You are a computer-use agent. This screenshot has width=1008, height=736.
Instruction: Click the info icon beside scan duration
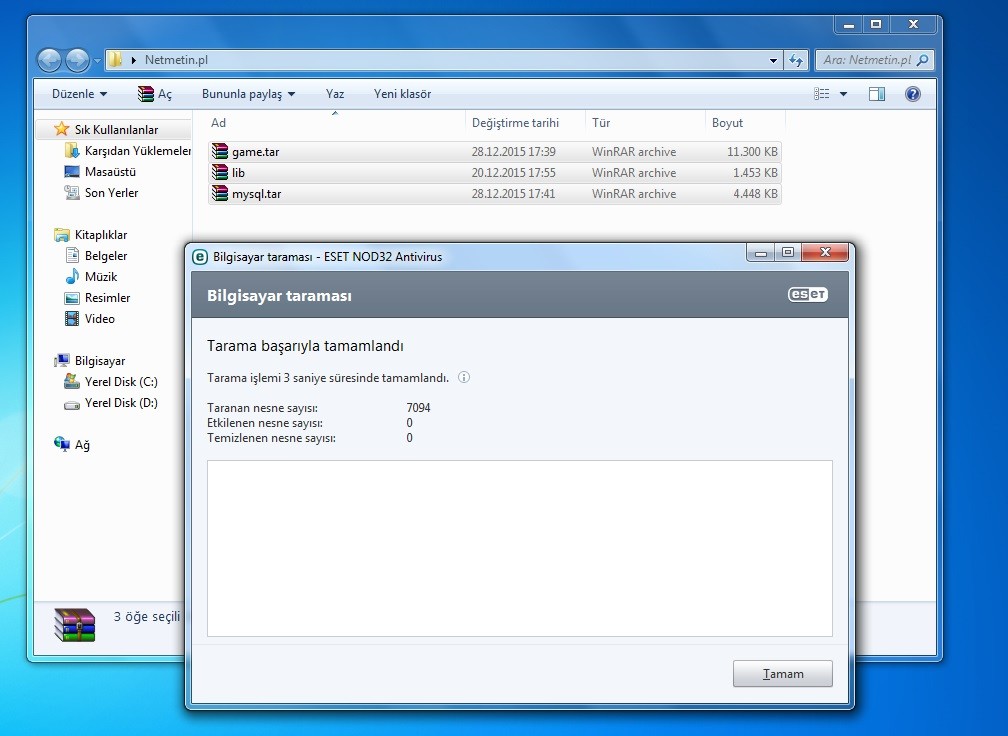point(464,377)
